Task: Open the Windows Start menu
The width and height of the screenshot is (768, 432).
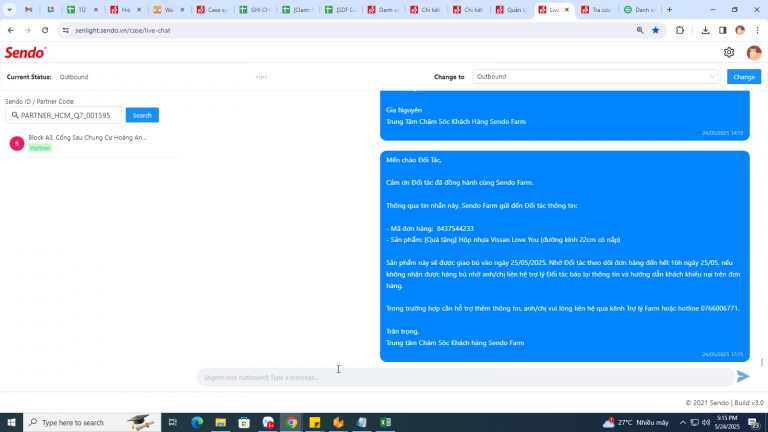Action: tap(11, 422)
